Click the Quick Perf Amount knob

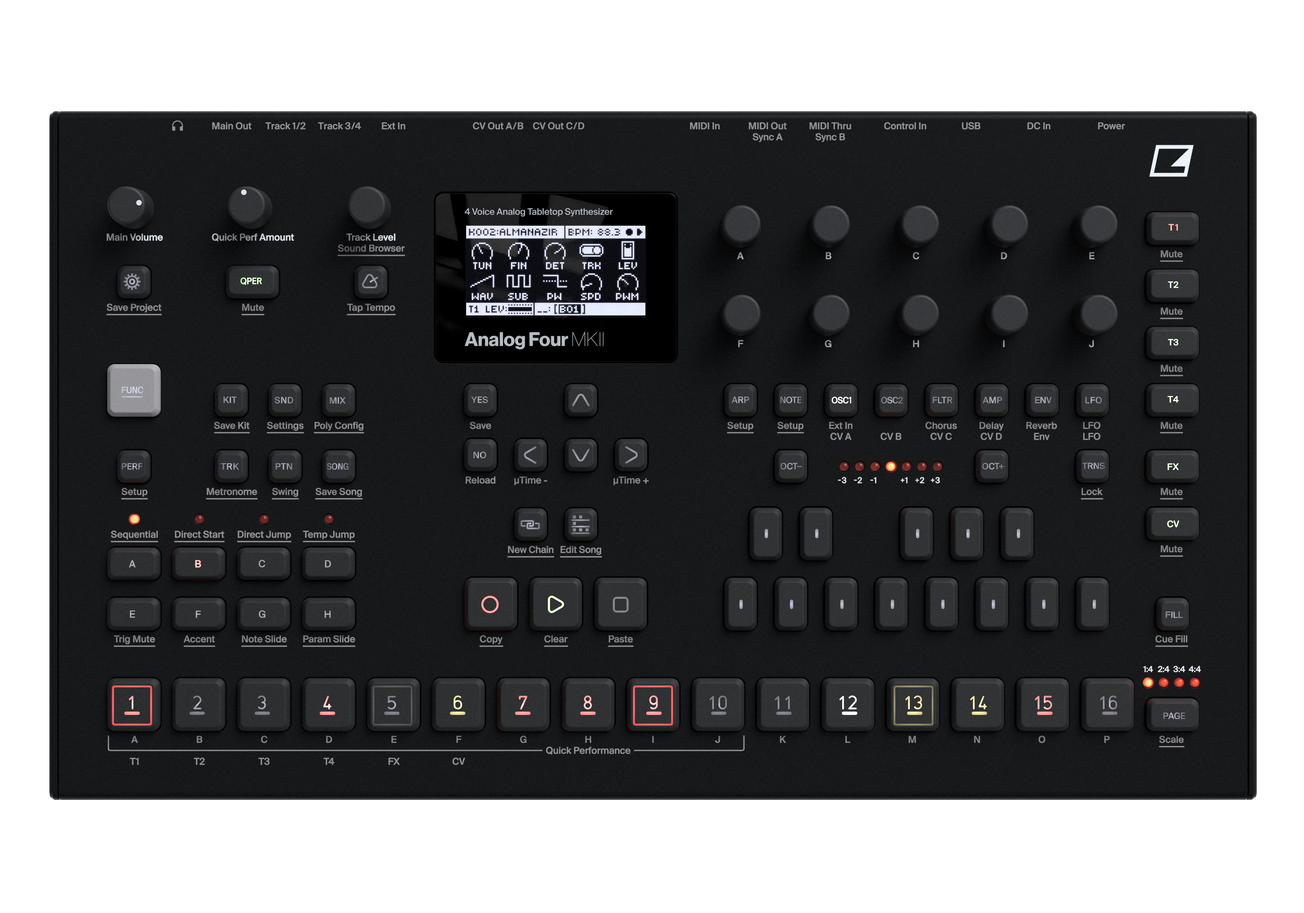tap(249, 207)
